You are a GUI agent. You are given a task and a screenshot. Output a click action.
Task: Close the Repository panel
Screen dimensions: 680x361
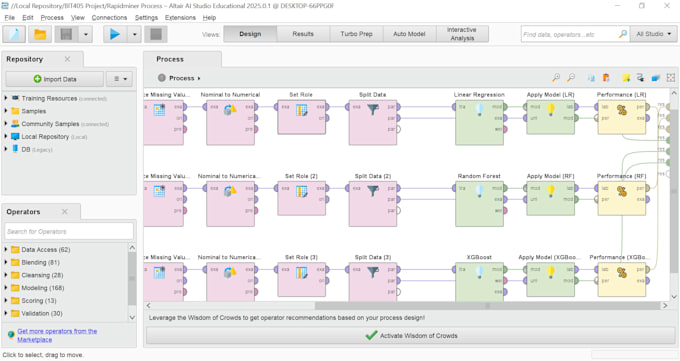coord(67,59)
